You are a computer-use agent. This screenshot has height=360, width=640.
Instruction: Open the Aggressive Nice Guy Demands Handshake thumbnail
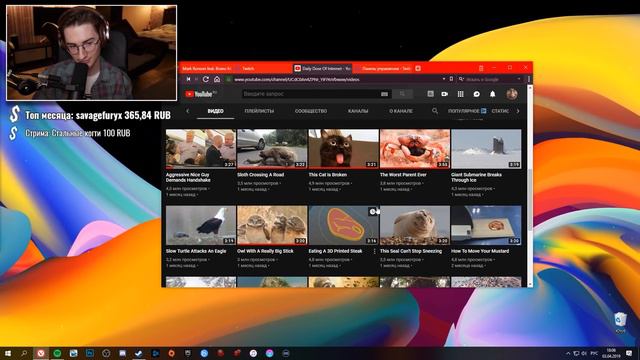[x=201, y=149]
